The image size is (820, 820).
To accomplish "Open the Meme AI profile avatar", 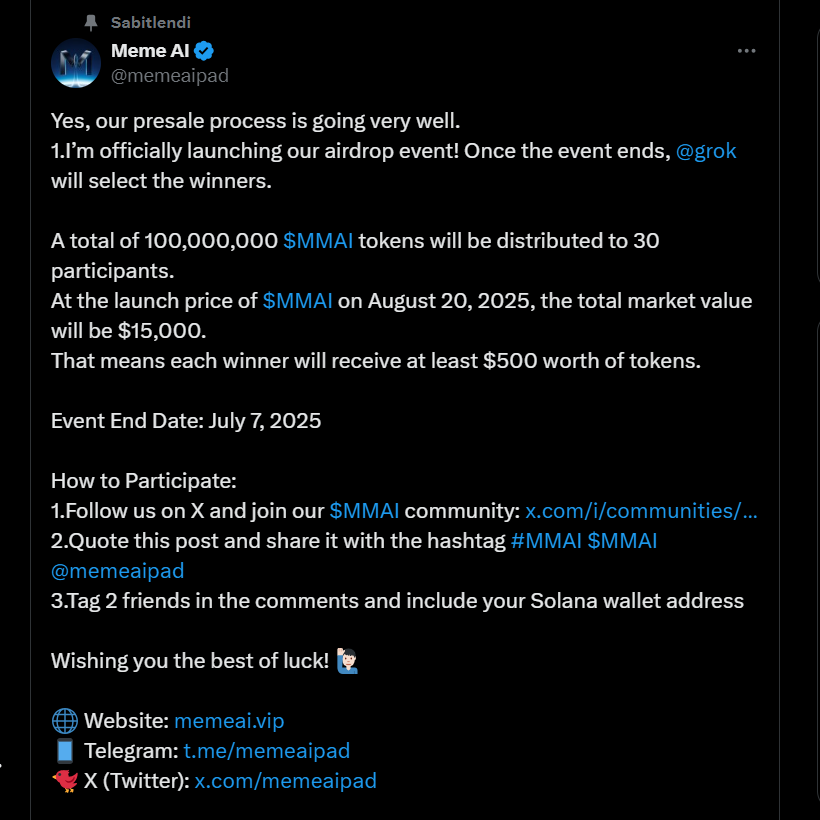I will pyautogui.click(x=76, y=63).
